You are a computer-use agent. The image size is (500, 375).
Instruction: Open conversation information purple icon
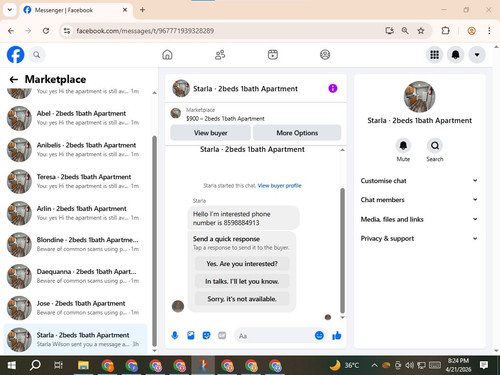[x=333, y=88]
